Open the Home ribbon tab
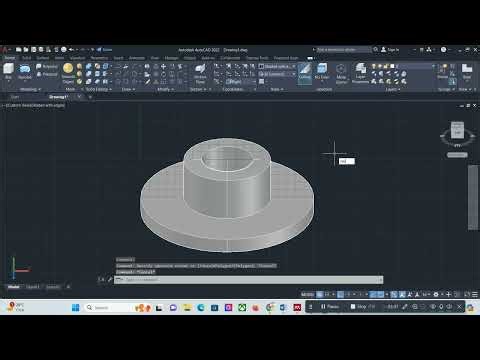Viewport: 480px width, 360px height. click(x=10, y=58)
